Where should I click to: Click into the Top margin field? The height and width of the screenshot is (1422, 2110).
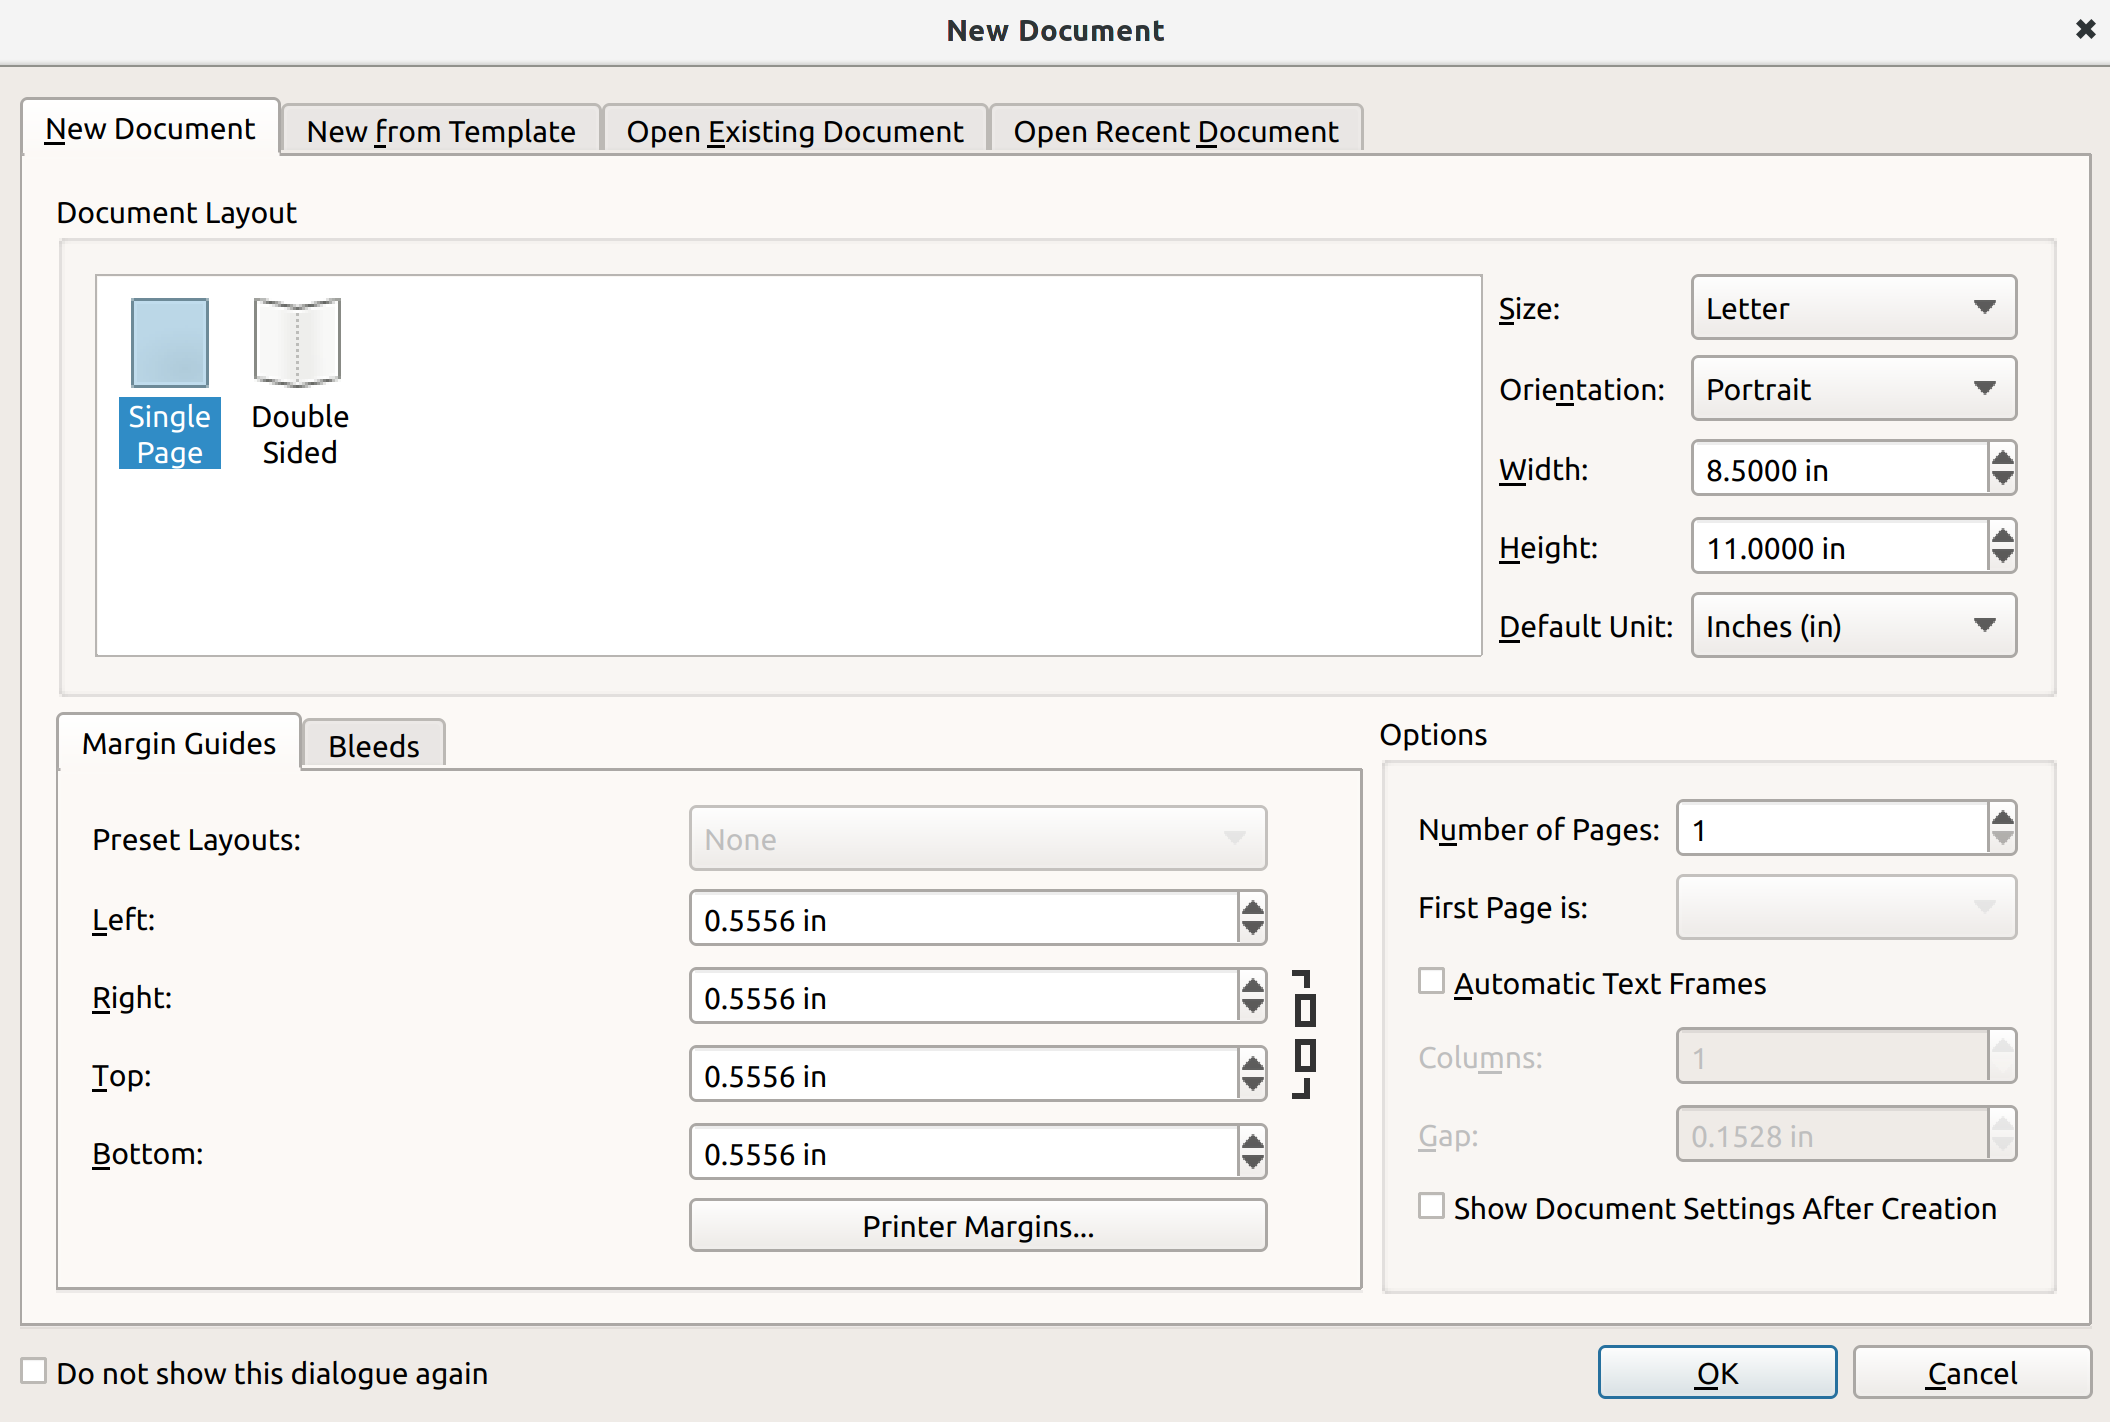pos(960,1076)
